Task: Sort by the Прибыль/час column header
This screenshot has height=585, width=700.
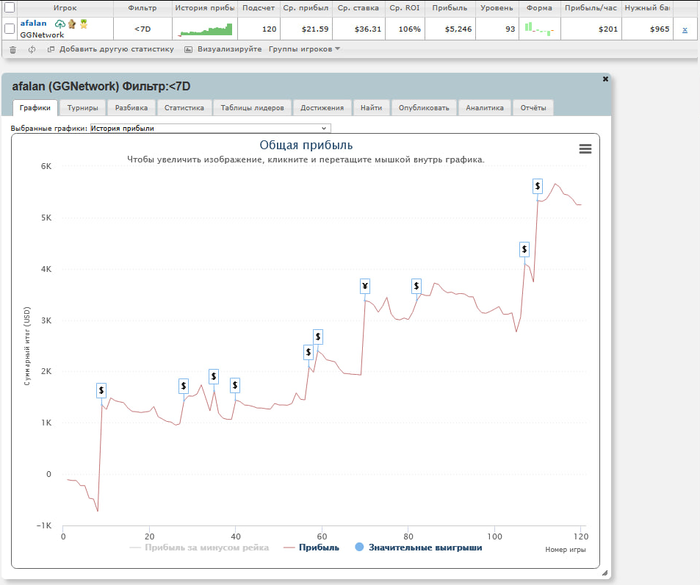Action: pos(591,8)
